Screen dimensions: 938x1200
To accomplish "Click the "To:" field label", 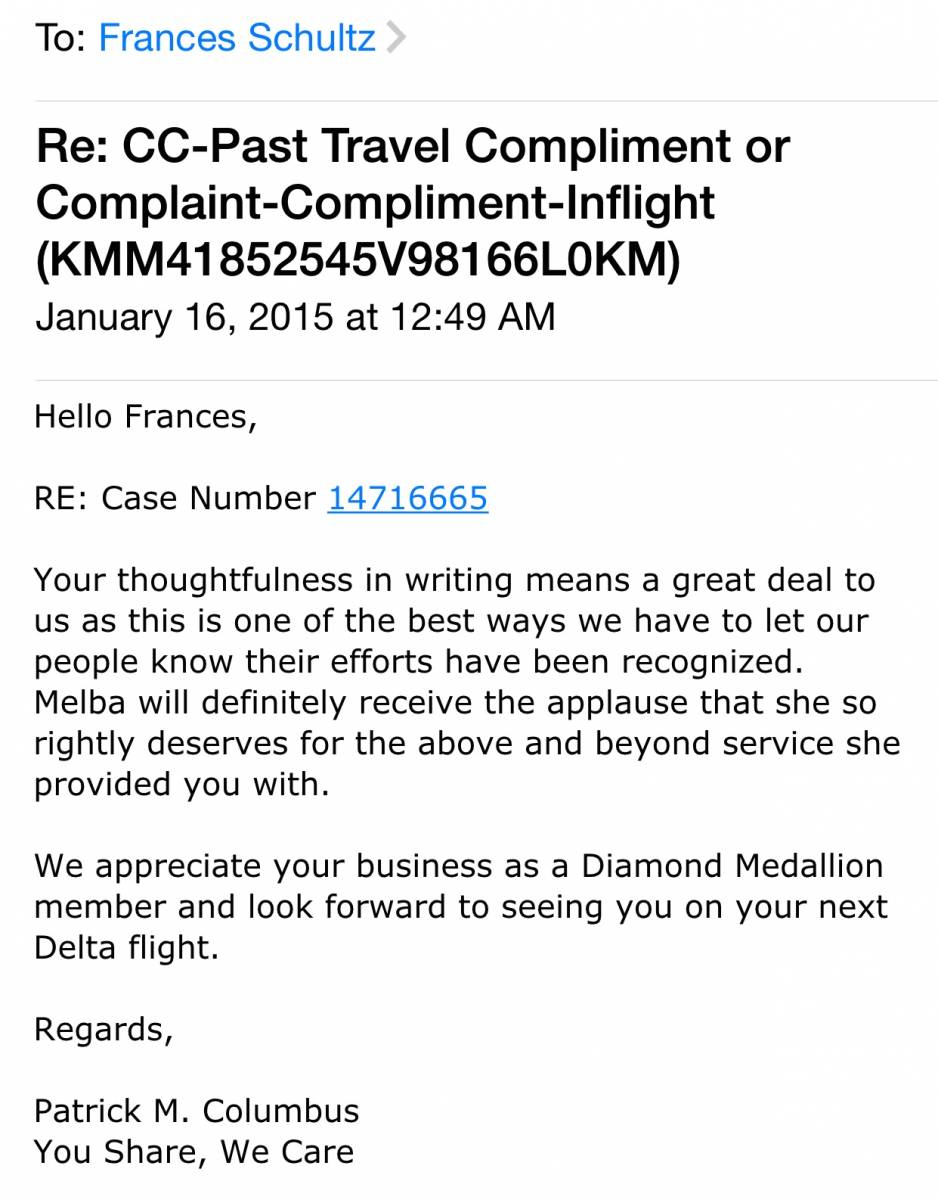I will [x=62, y=39].
